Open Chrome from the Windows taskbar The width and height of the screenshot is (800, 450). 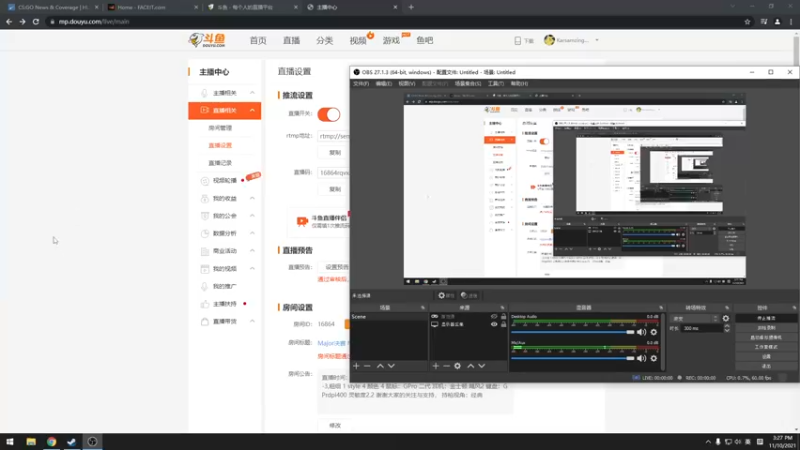coord(52,442)
